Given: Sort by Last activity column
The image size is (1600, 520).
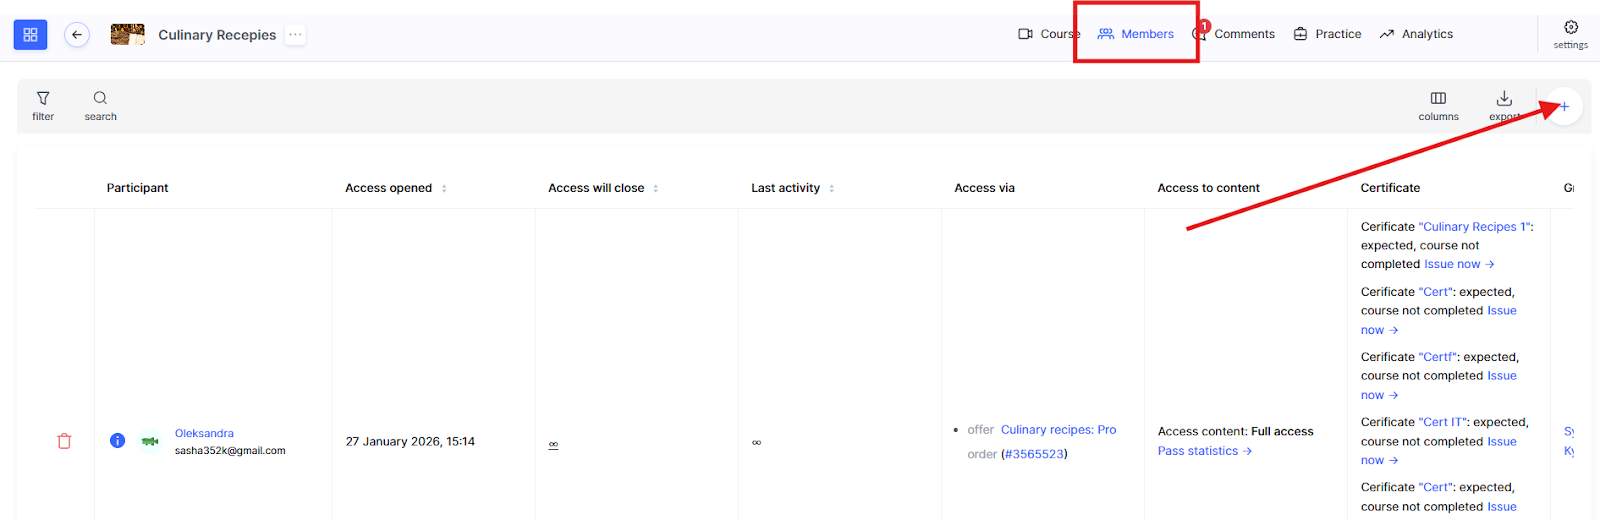Looking at the screenshot, I should (831, 188).
